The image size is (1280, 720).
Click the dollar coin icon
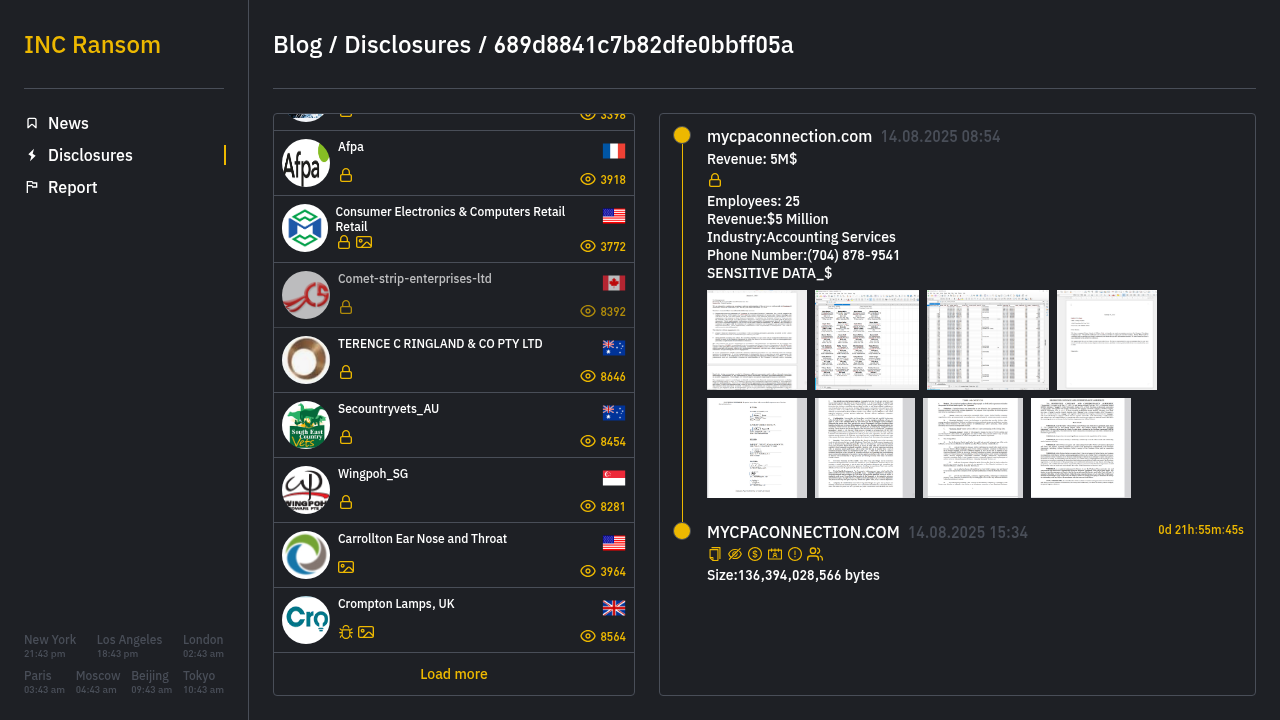(x=755, y=554)
